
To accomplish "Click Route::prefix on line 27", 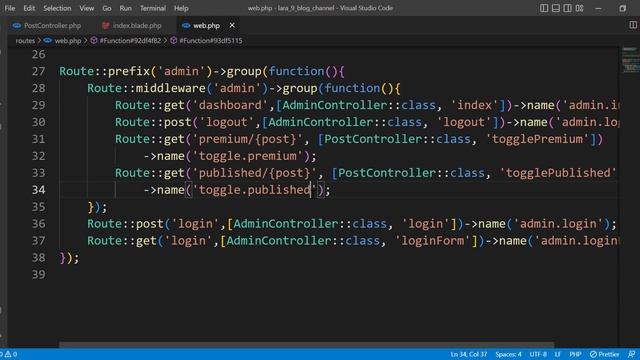I will (x=104, y=71).
